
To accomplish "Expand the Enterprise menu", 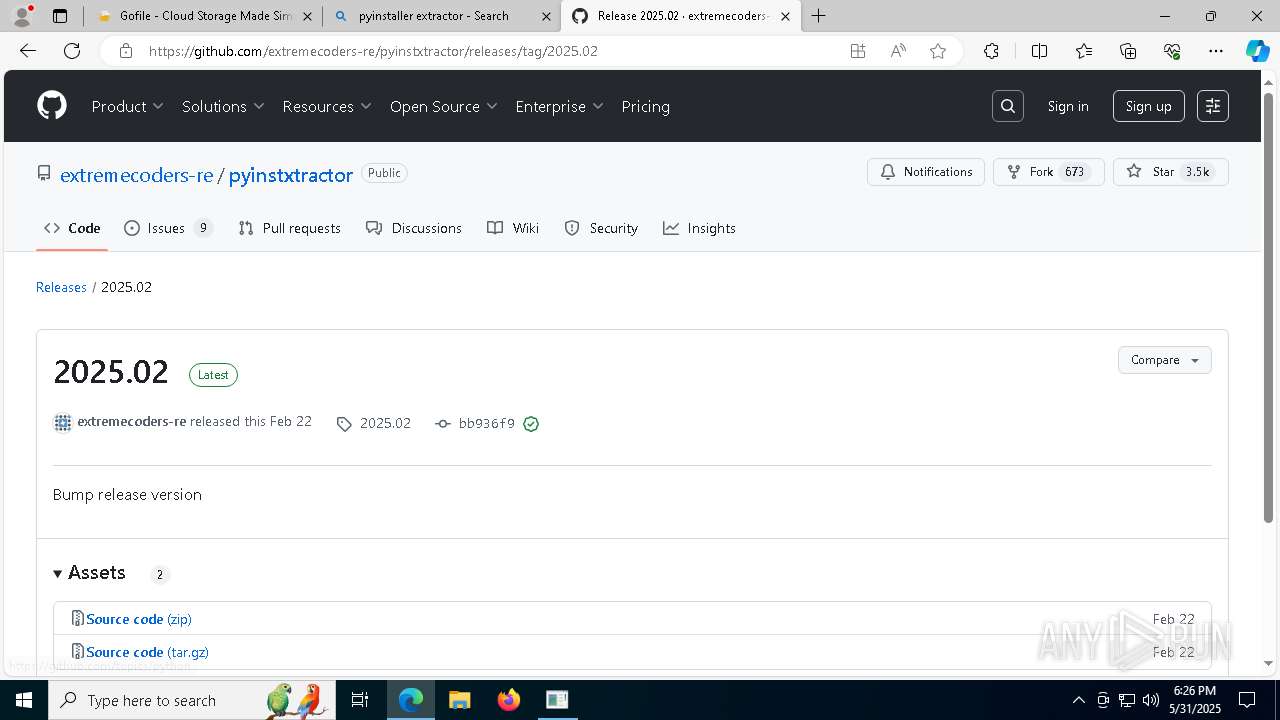I will (560, 106).
